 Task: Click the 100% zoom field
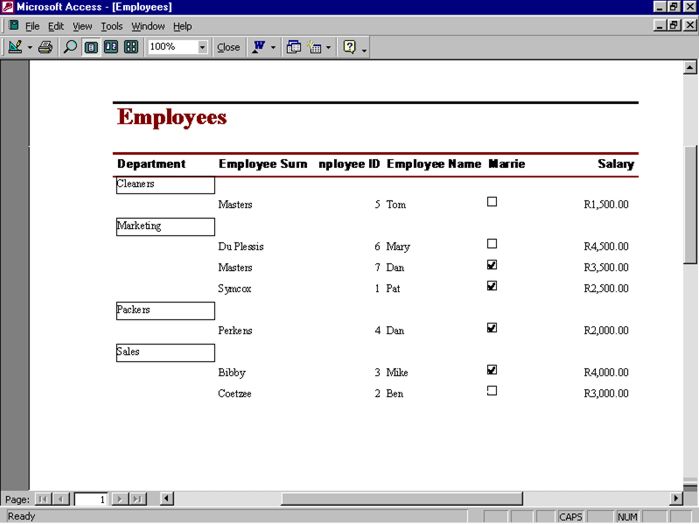(172, 47)
